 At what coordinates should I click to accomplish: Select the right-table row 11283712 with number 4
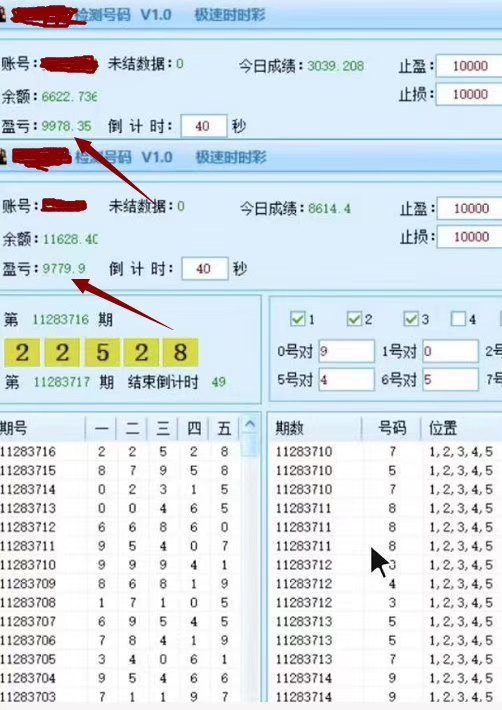tap(386, 584)
